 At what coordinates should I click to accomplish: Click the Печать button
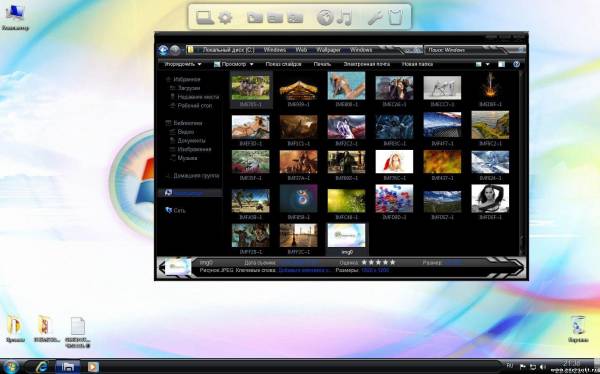322,64
